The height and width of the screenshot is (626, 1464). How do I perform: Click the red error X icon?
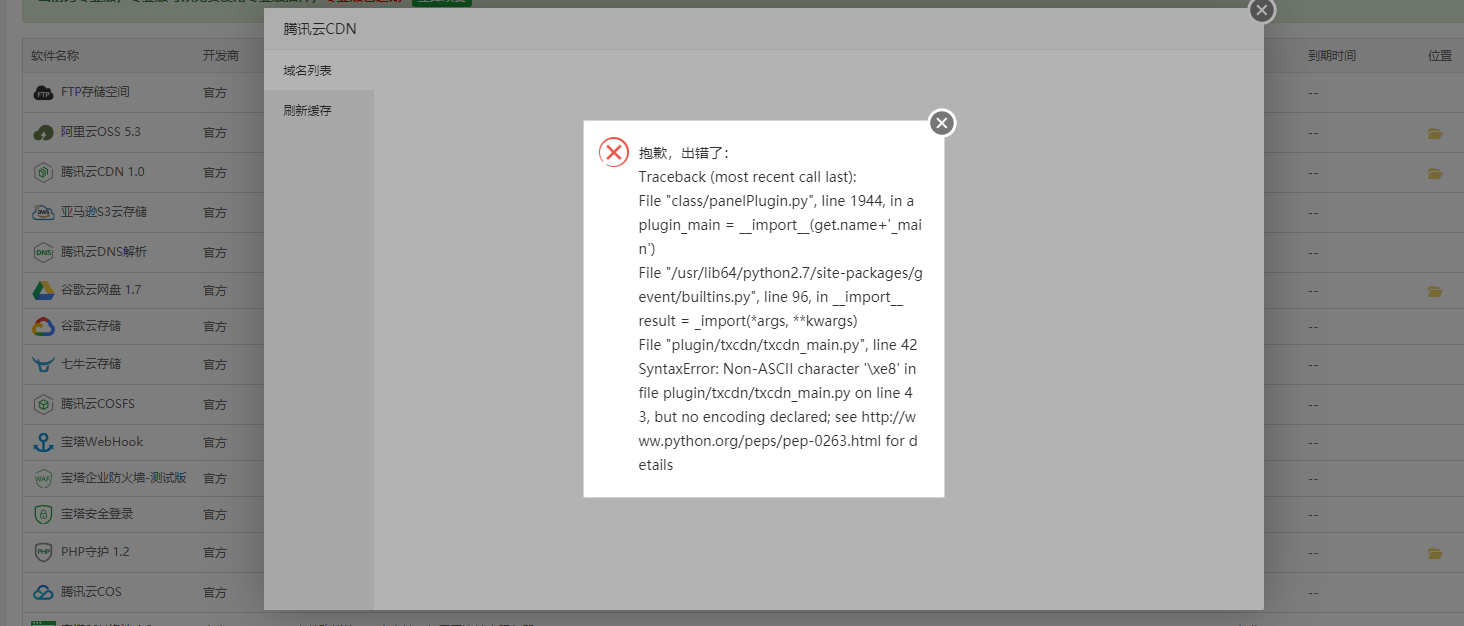coord(614,152)
